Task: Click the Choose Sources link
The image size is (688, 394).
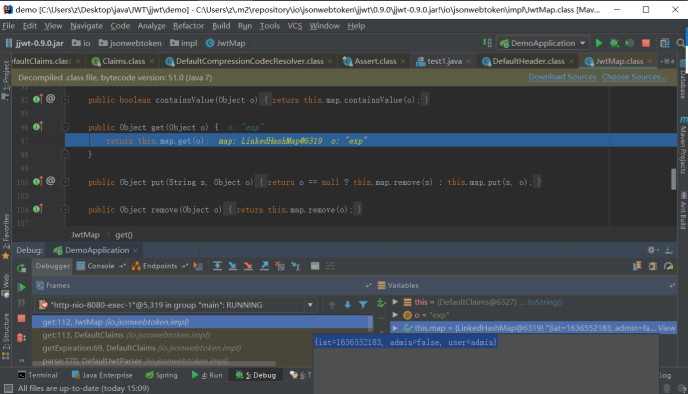Action: click(634, 77)
